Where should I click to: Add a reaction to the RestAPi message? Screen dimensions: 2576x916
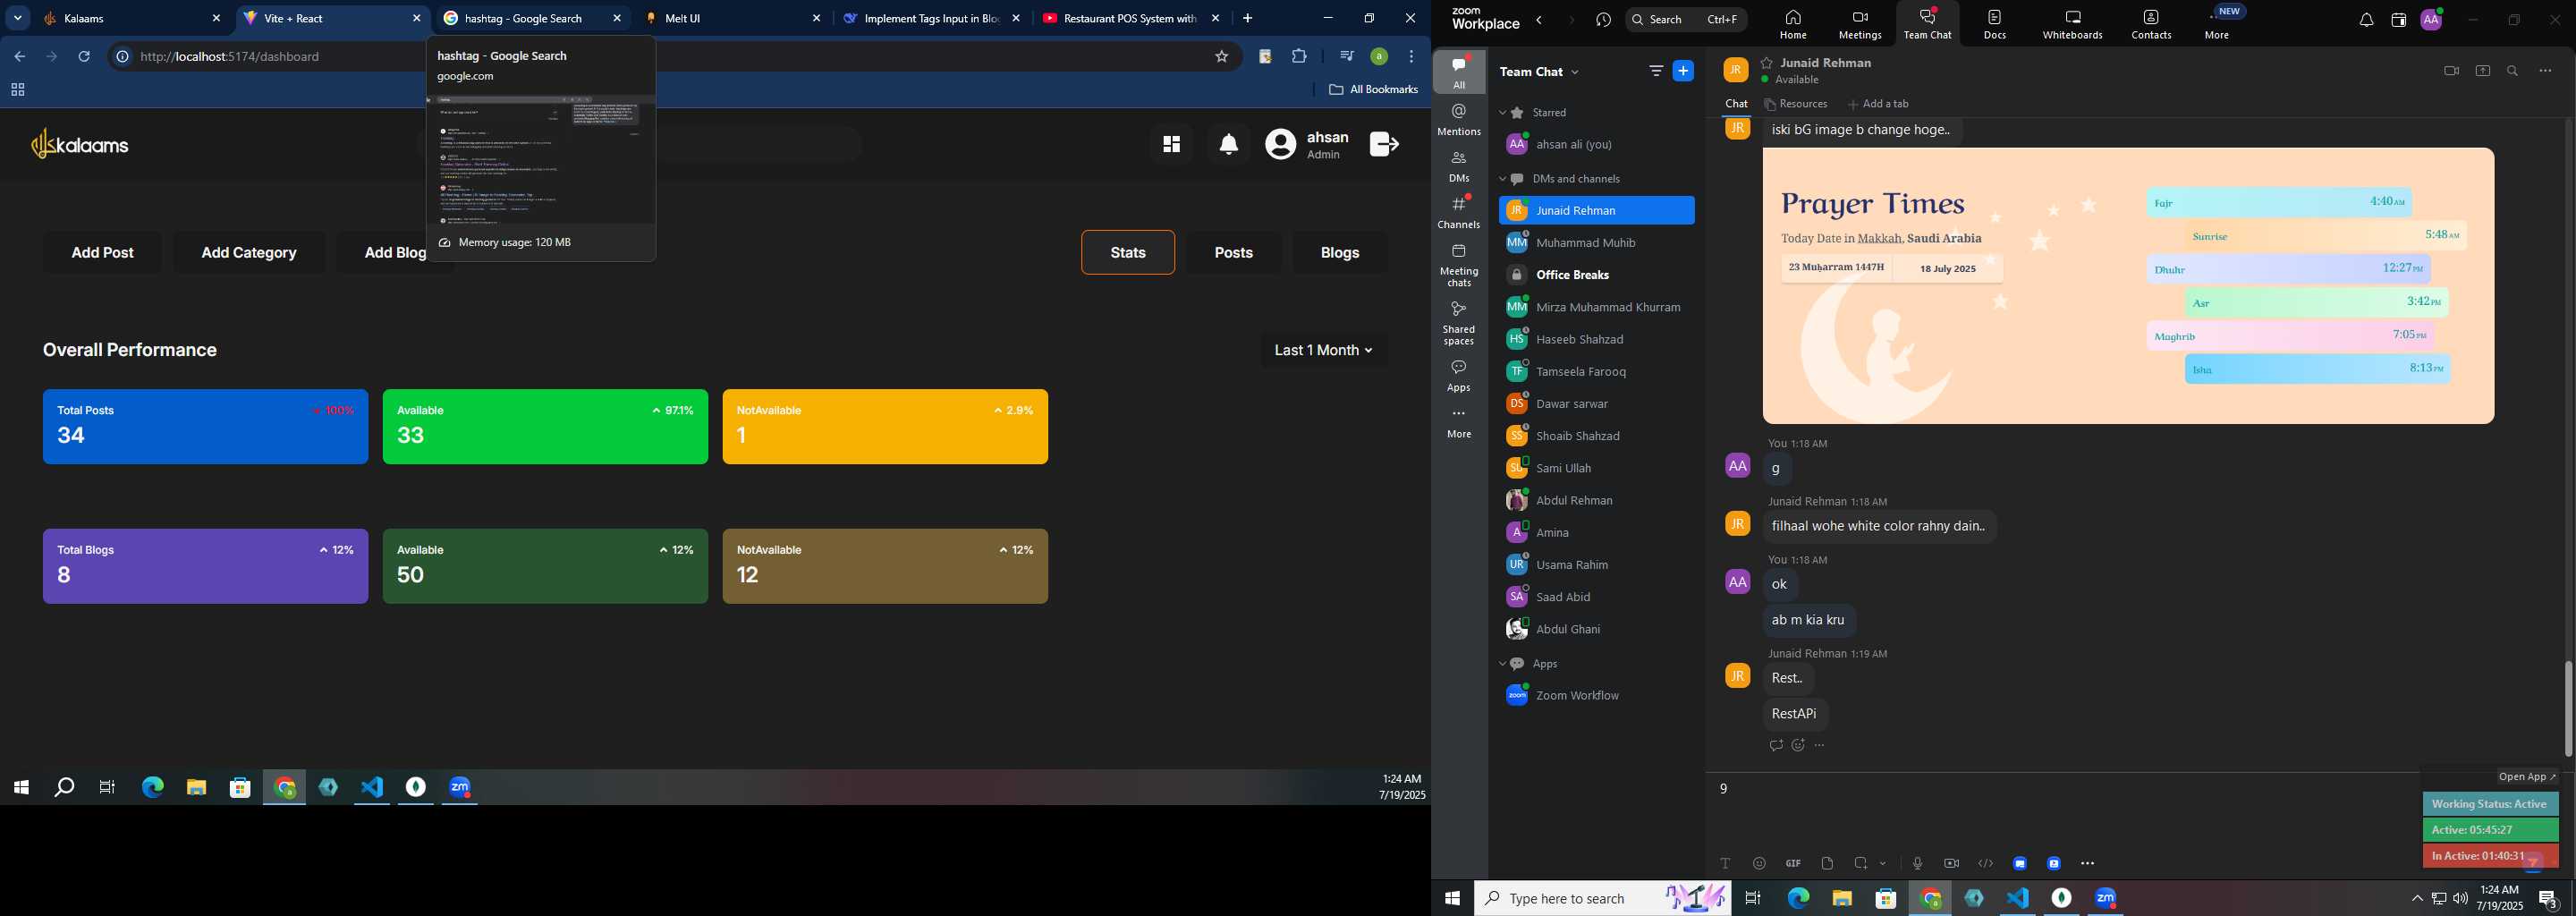coord(1798,745)
